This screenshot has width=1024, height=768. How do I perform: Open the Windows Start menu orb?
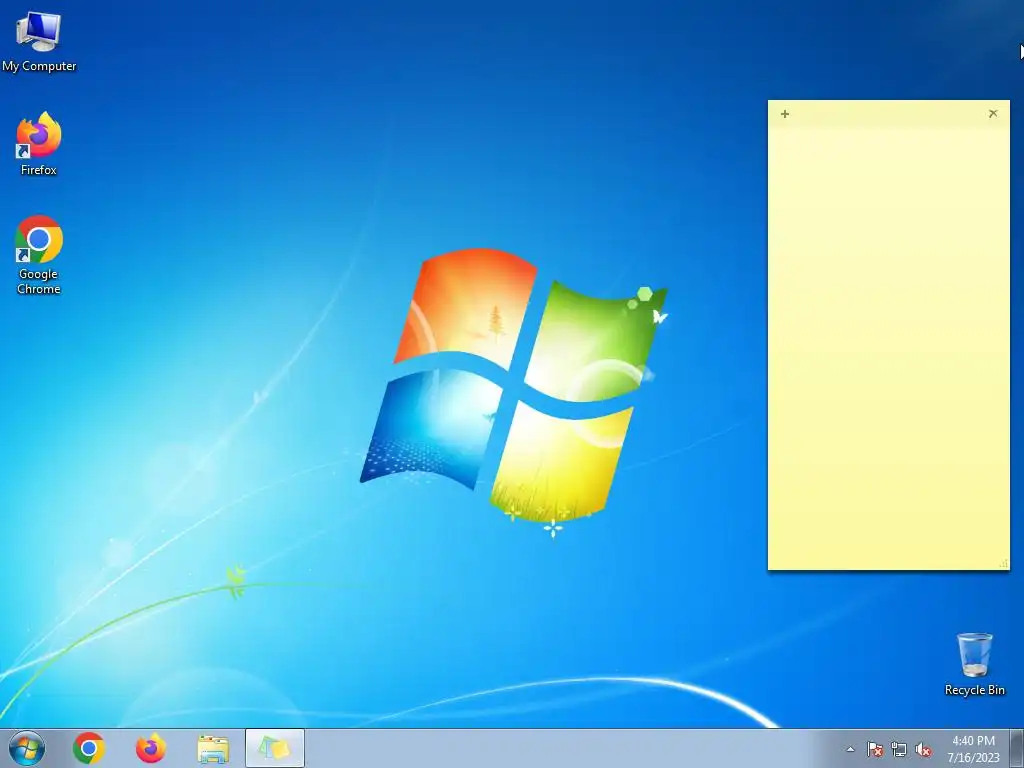tap(27, 748)
